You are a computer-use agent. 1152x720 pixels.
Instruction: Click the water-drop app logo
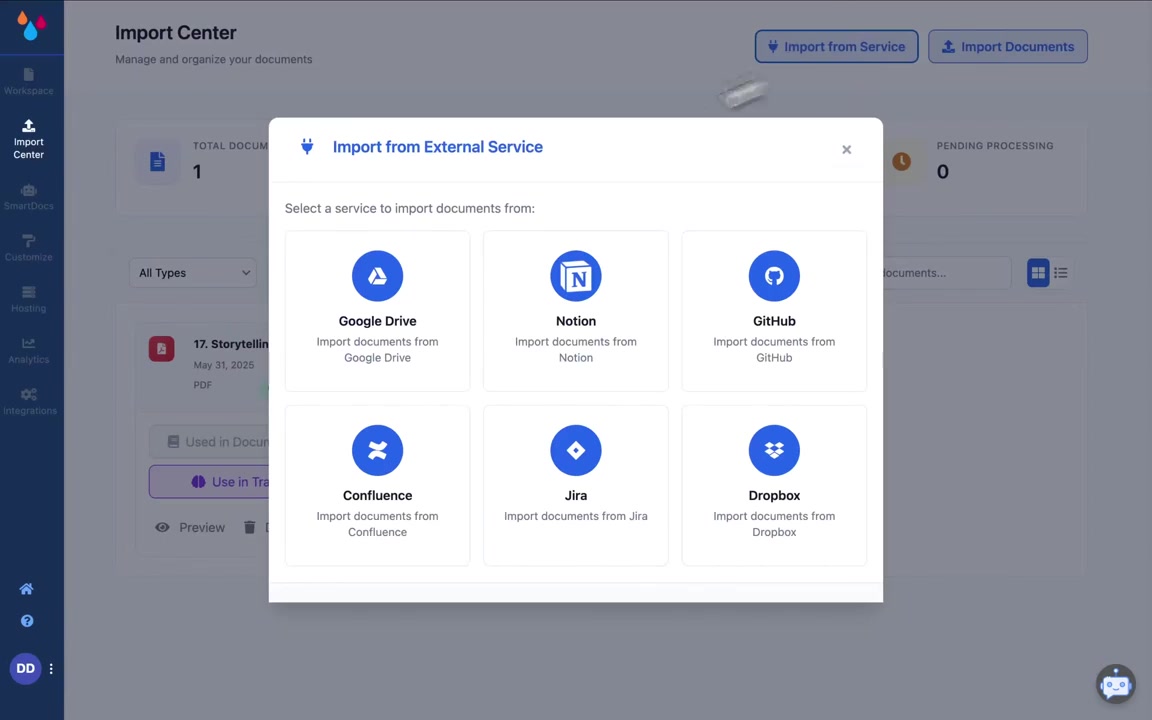click(31, 26)
